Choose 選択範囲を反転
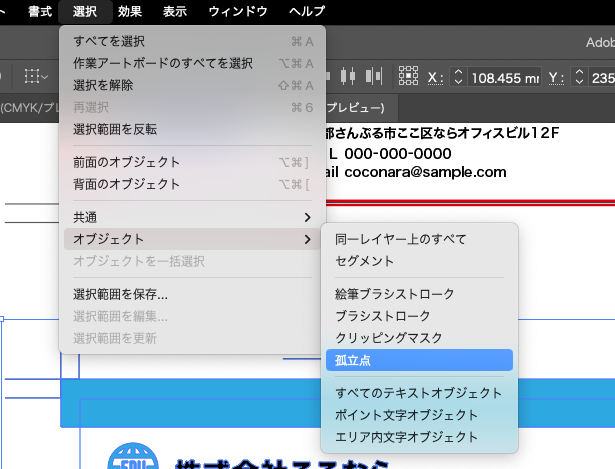Image resolution: width=615 pixels, height=469 pixels. 192,129
